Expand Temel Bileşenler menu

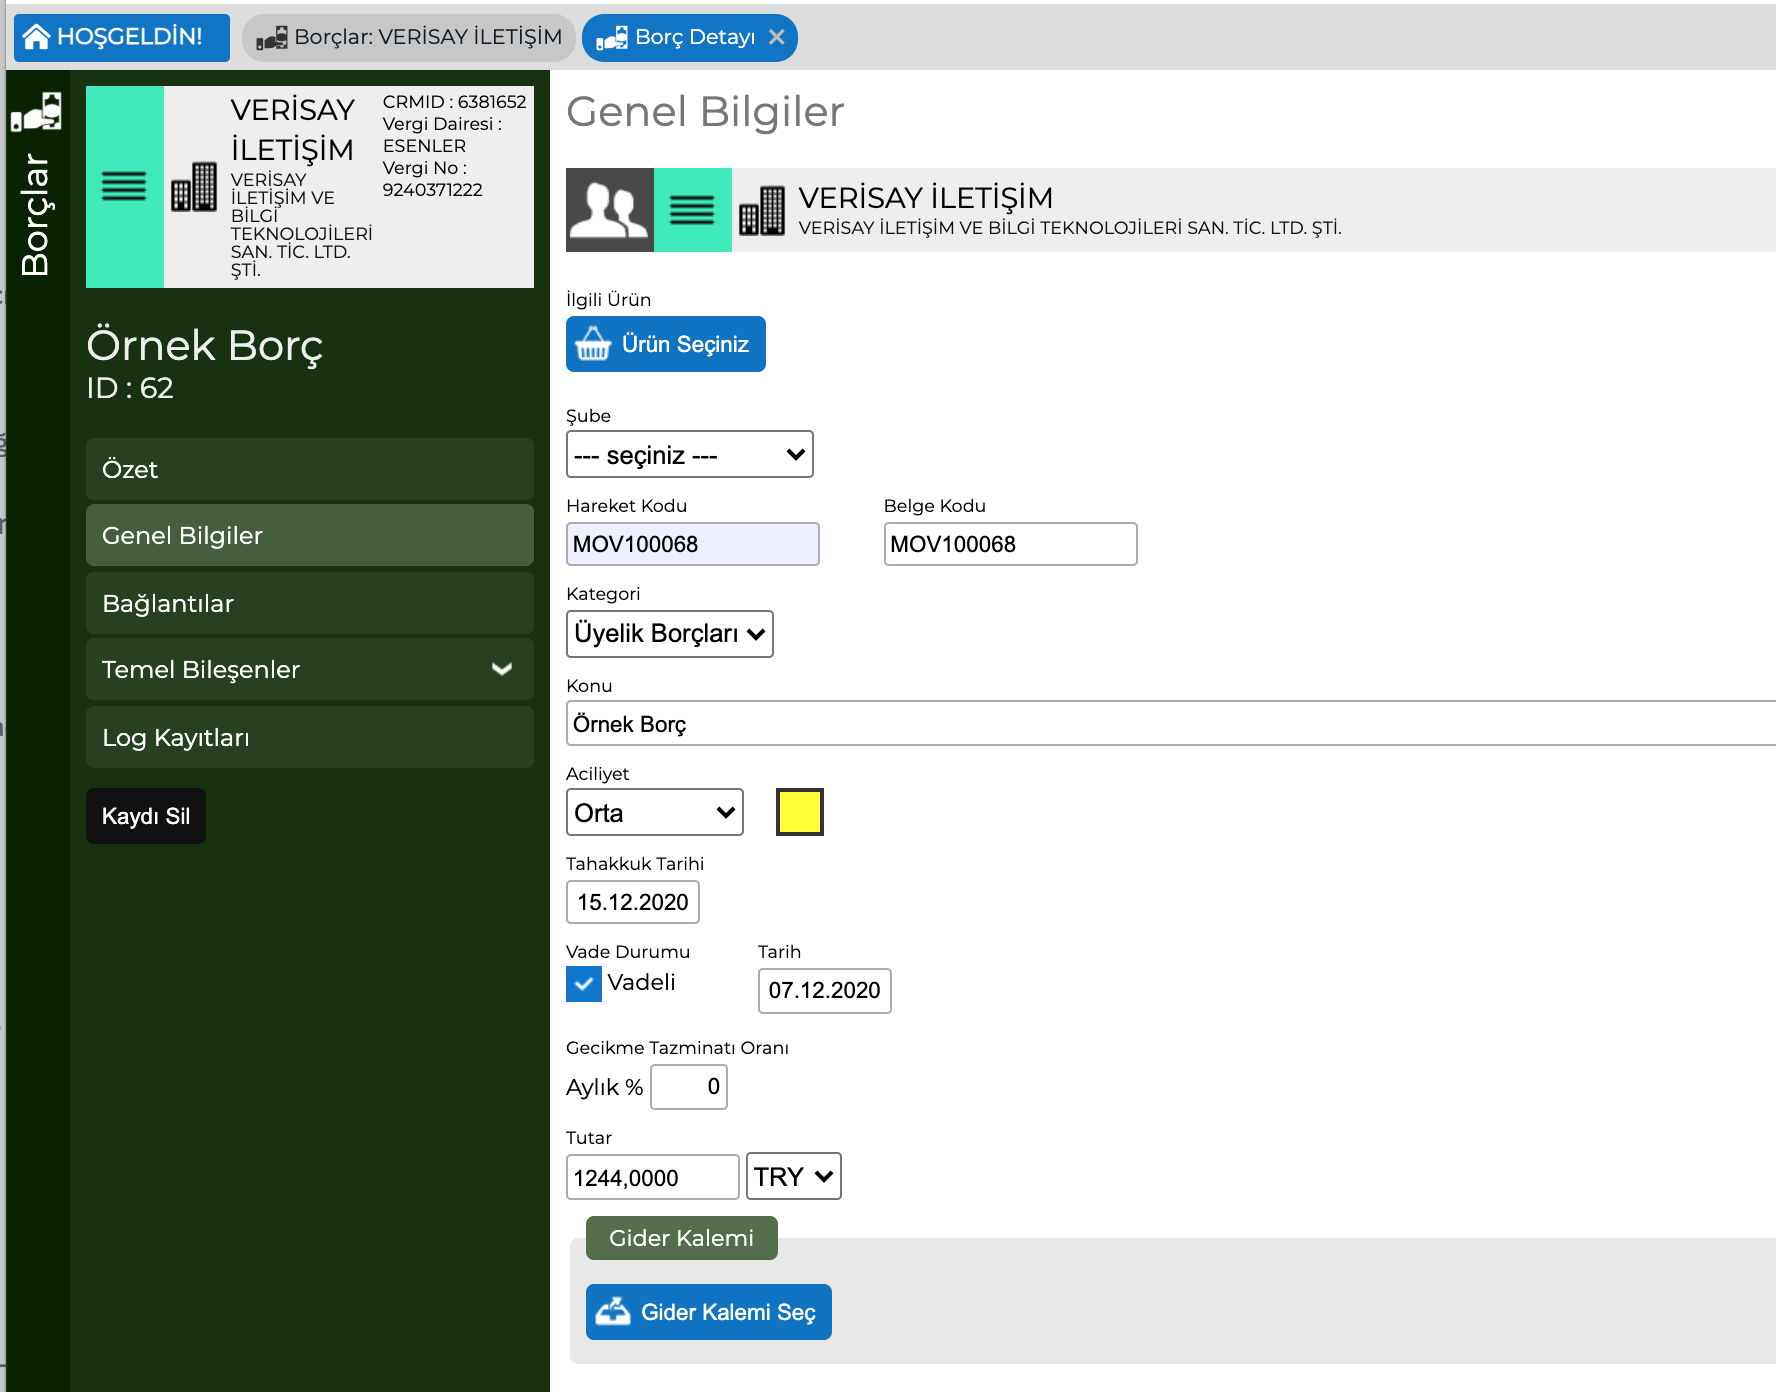[x=310, y=669]
